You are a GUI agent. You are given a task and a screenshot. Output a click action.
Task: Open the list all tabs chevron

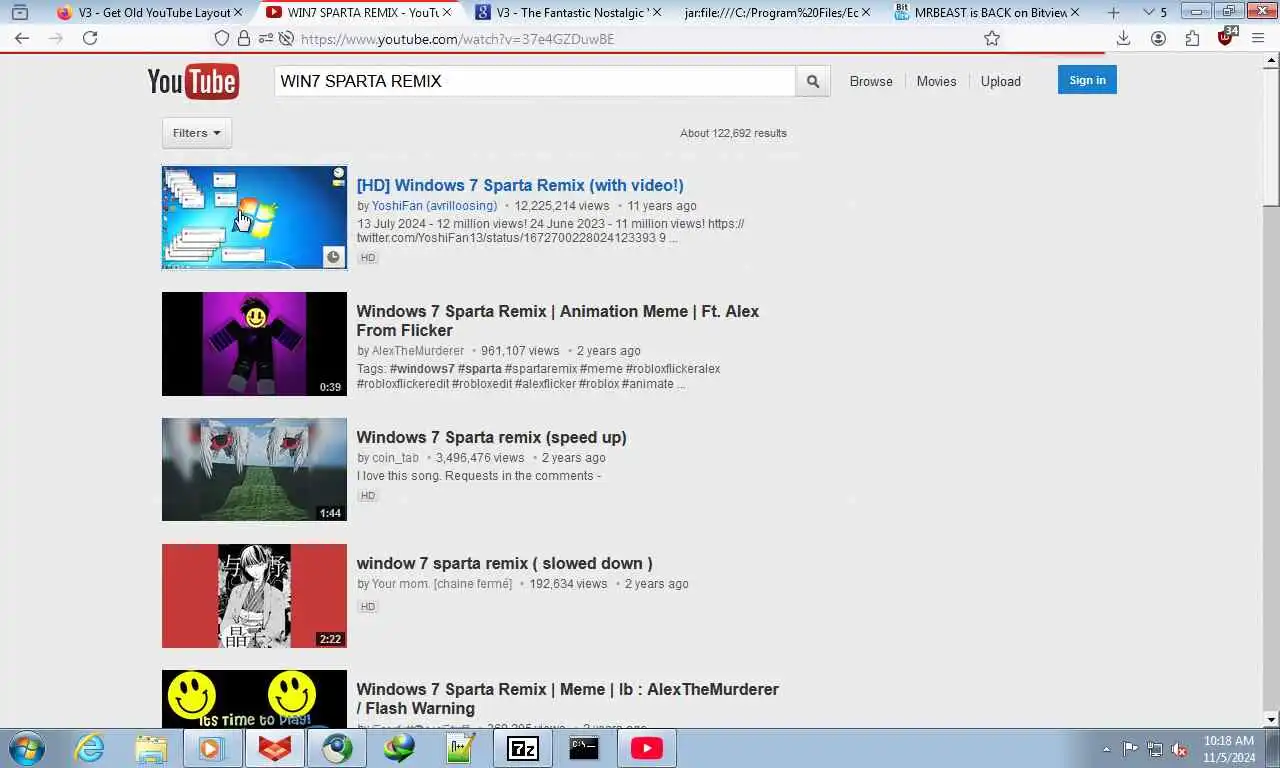1148,12
